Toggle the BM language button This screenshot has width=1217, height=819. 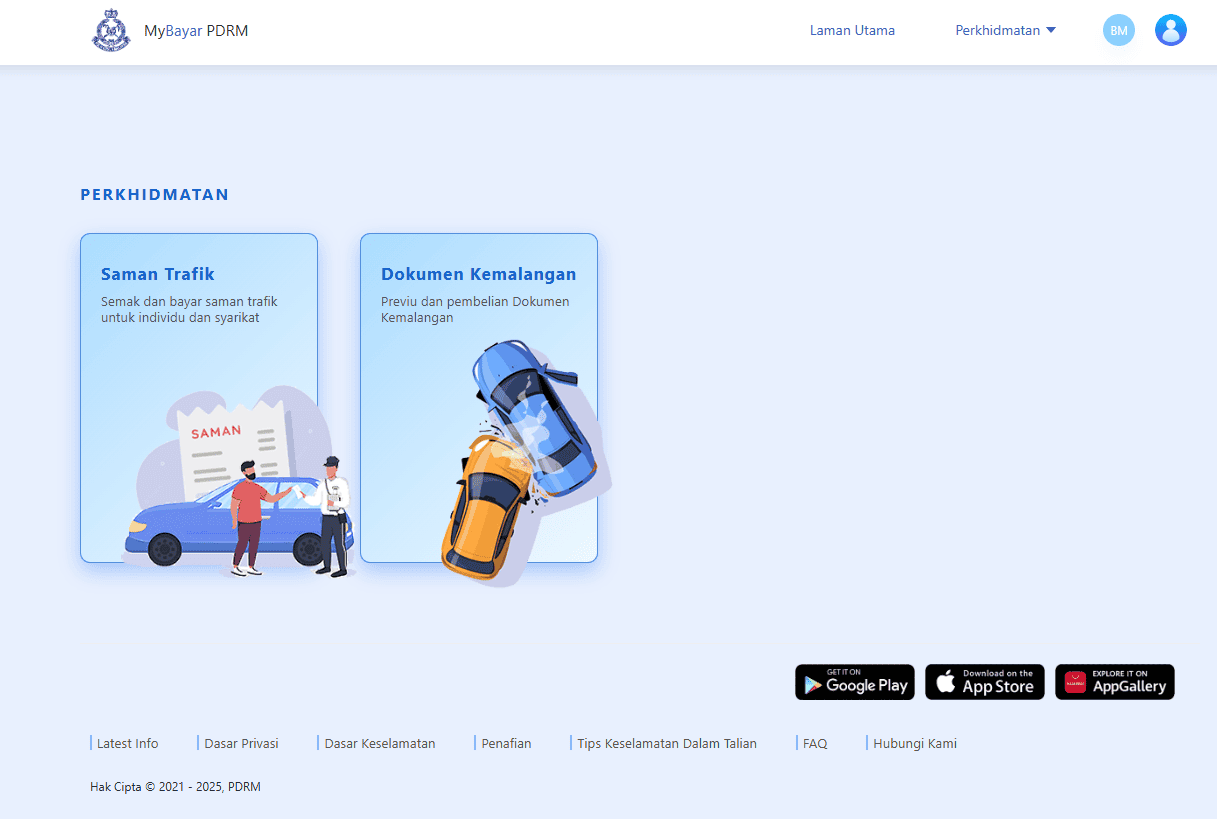click(x=1118, y=31)
